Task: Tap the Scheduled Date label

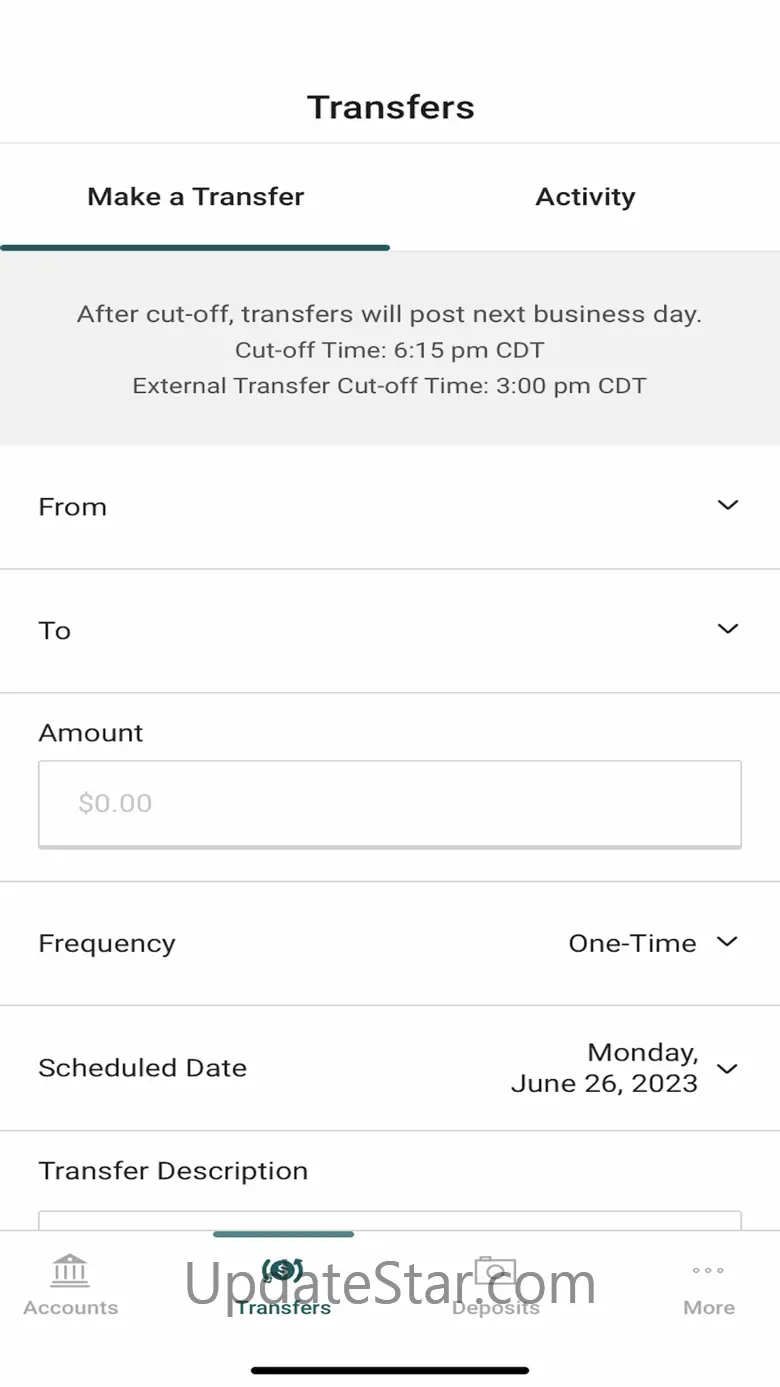Action: click(x=142, y=1068)
